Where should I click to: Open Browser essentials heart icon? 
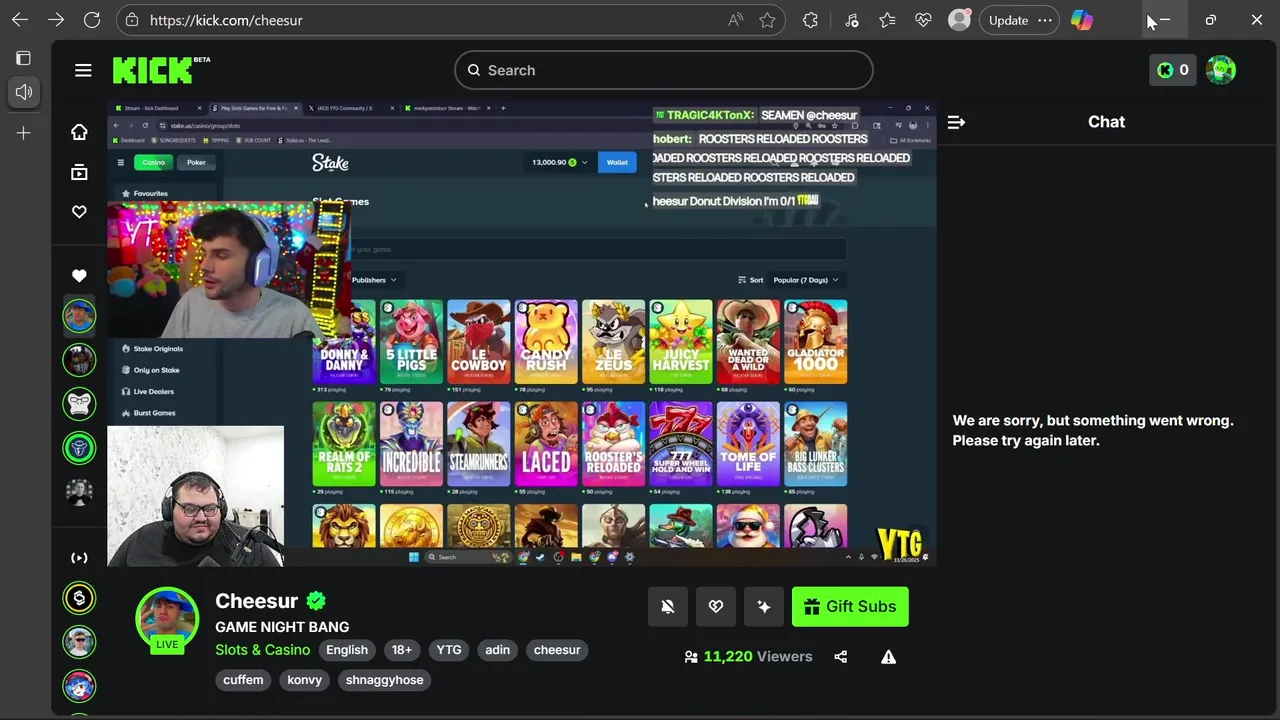point(923,20)
